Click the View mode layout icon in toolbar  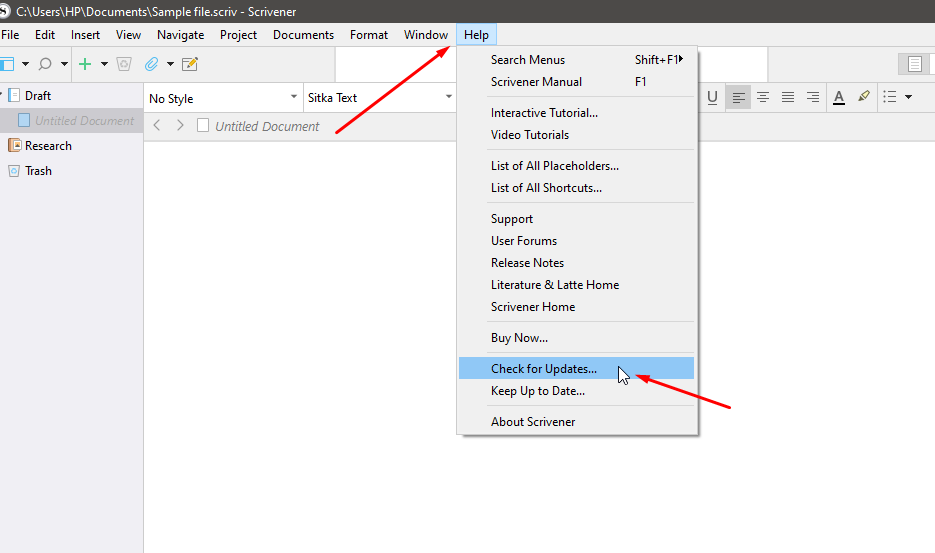pyautogui.click(x=7, y=64)
